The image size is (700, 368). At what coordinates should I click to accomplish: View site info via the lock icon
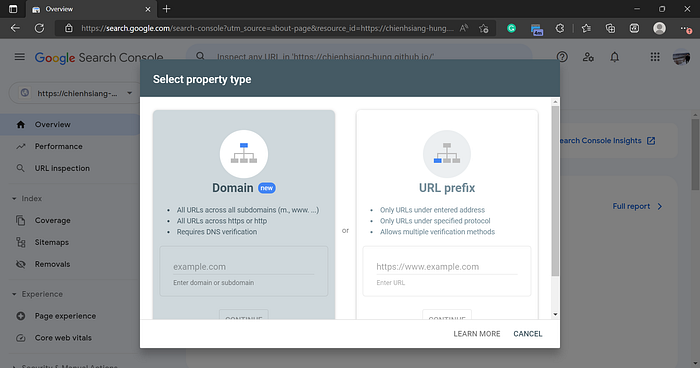[68, 28]
